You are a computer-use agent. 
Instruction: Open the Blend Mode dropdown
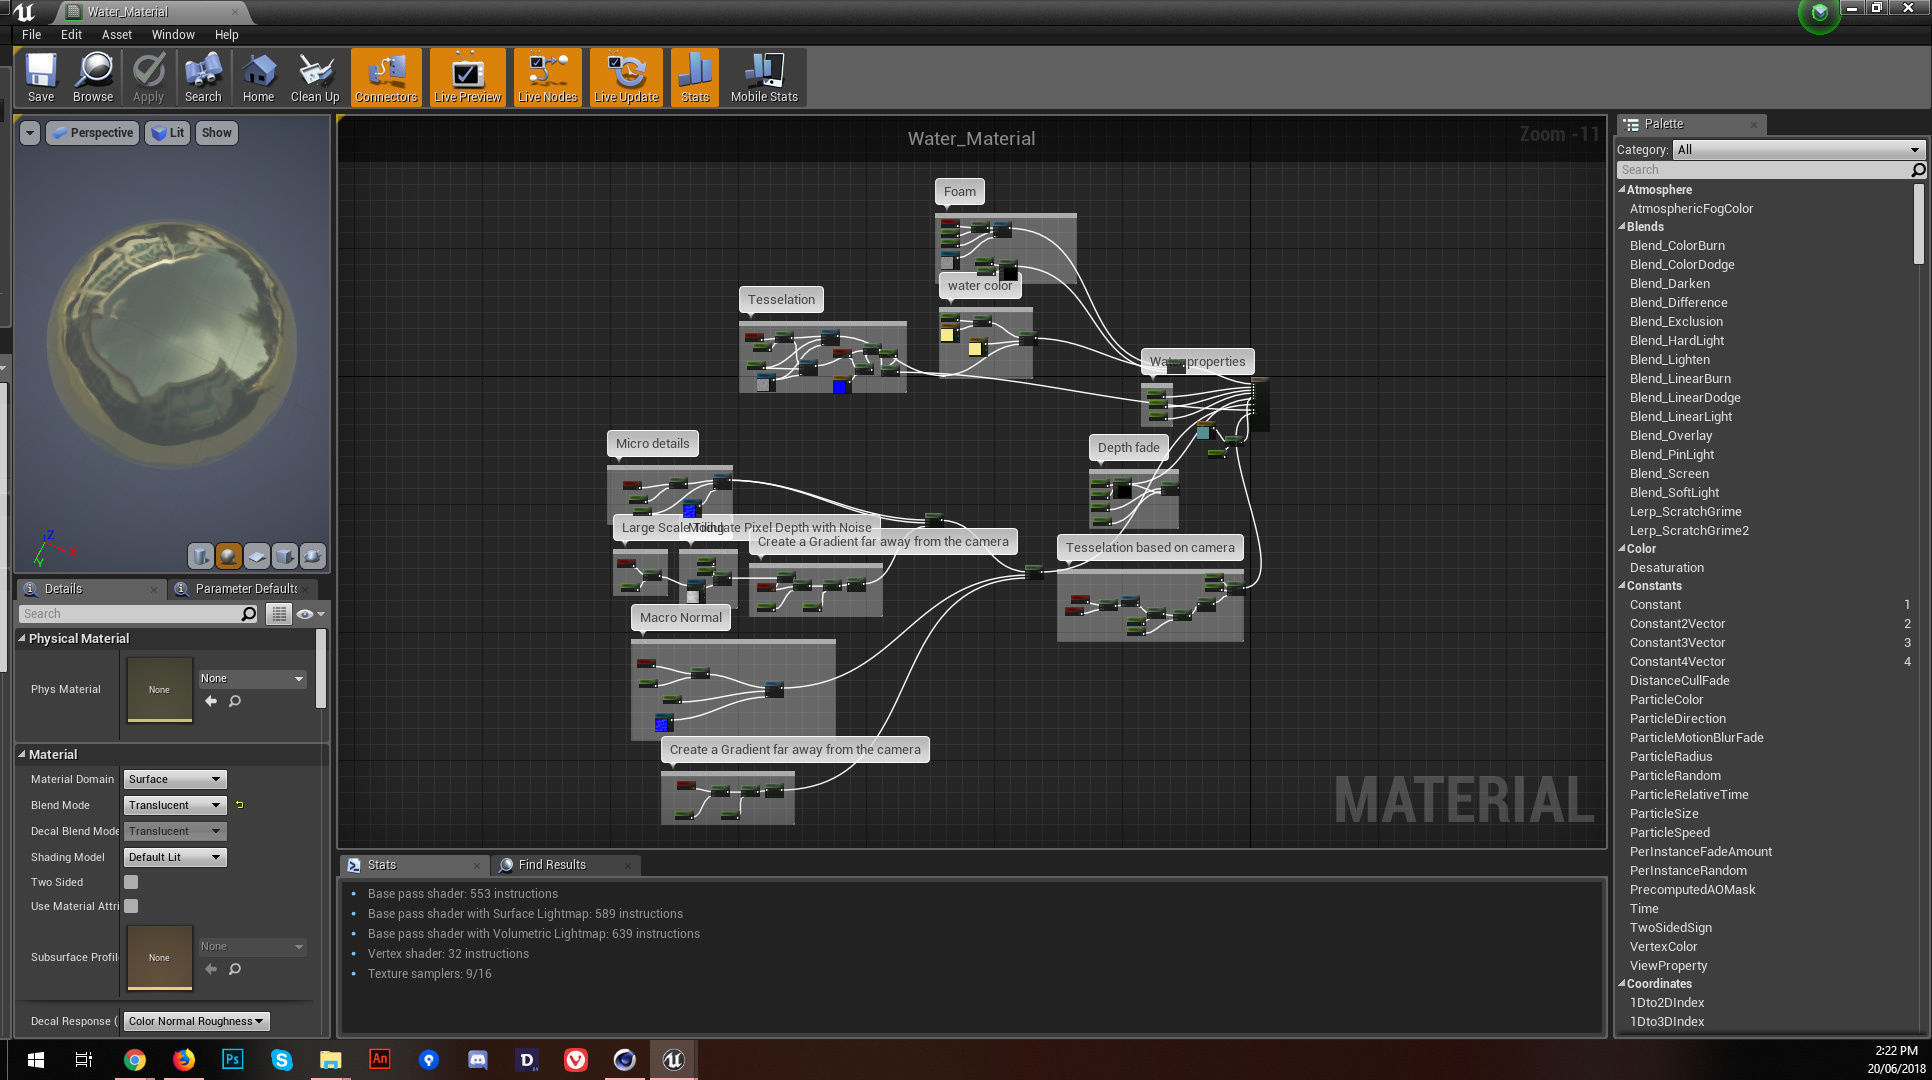(x=175, y=805)
